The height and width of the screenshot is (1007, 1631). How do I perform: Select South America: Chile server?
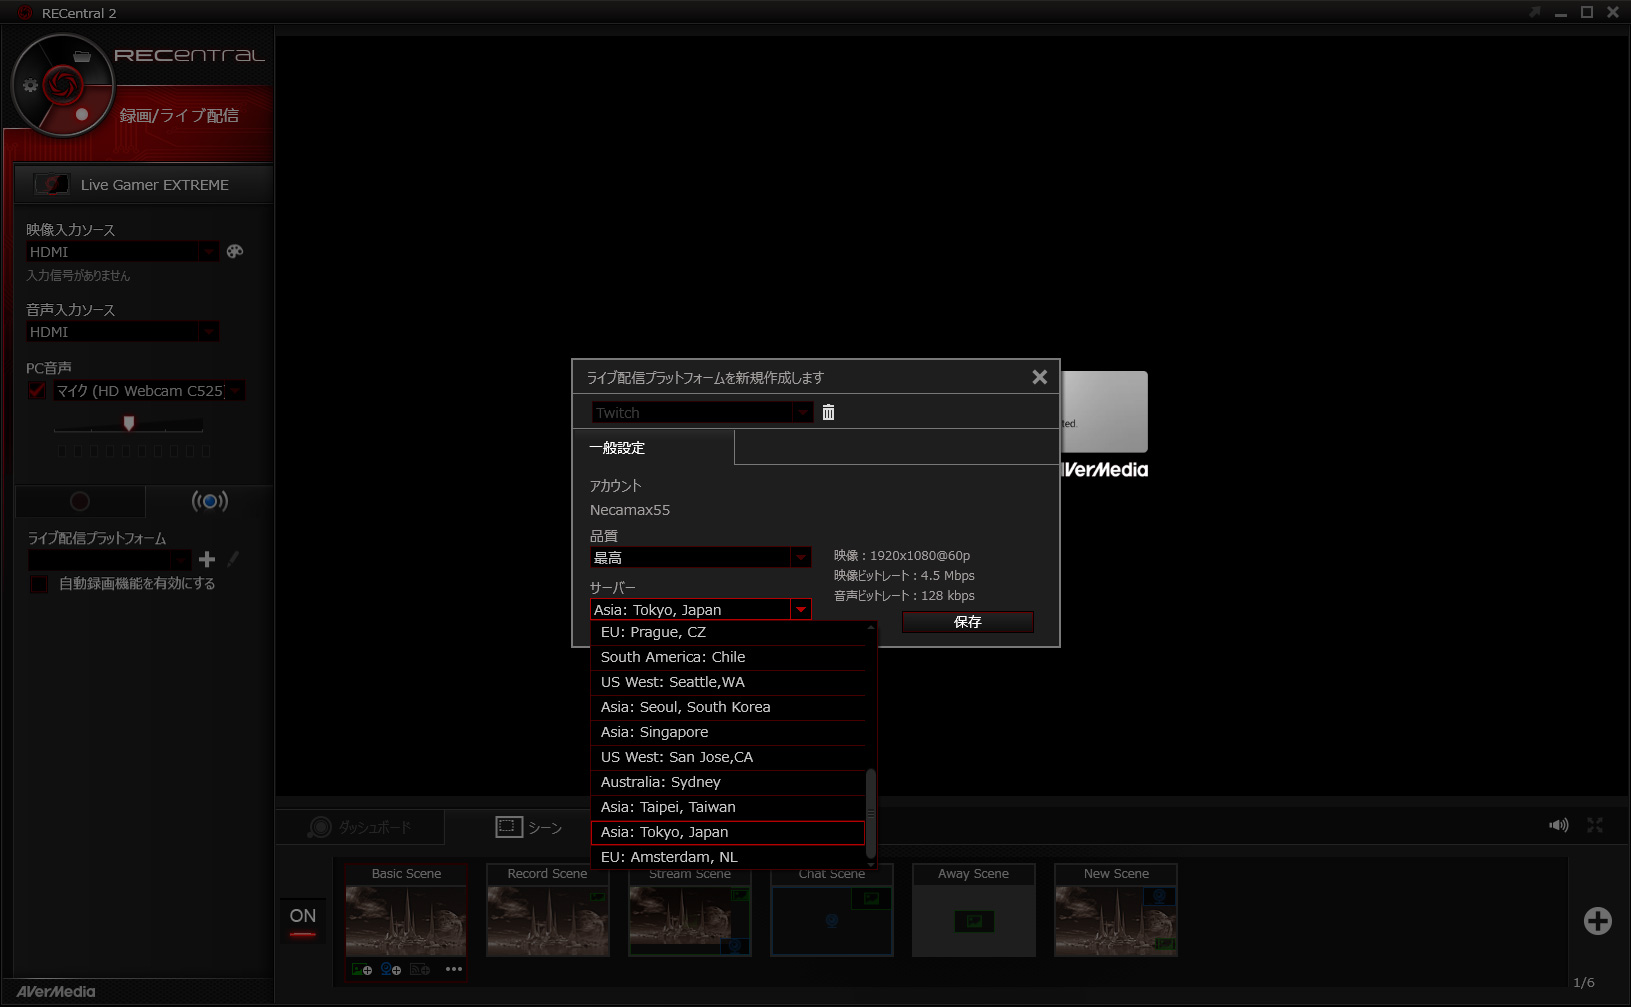tap(728, 657)
